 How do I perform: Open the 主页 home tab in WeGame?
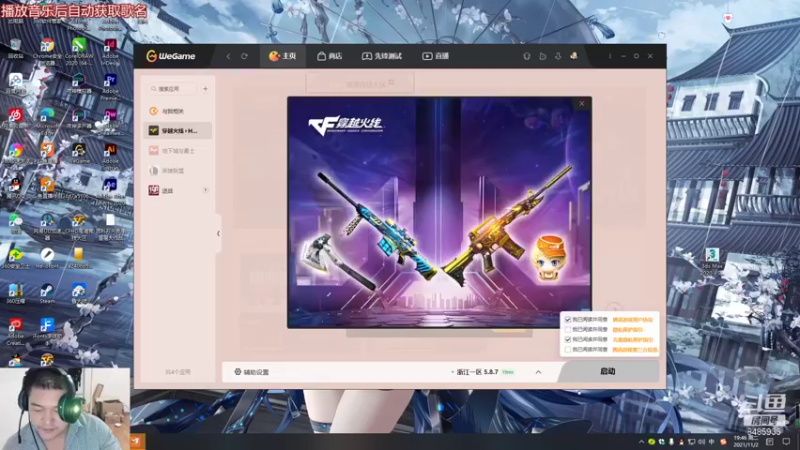(x=283, y=56)
